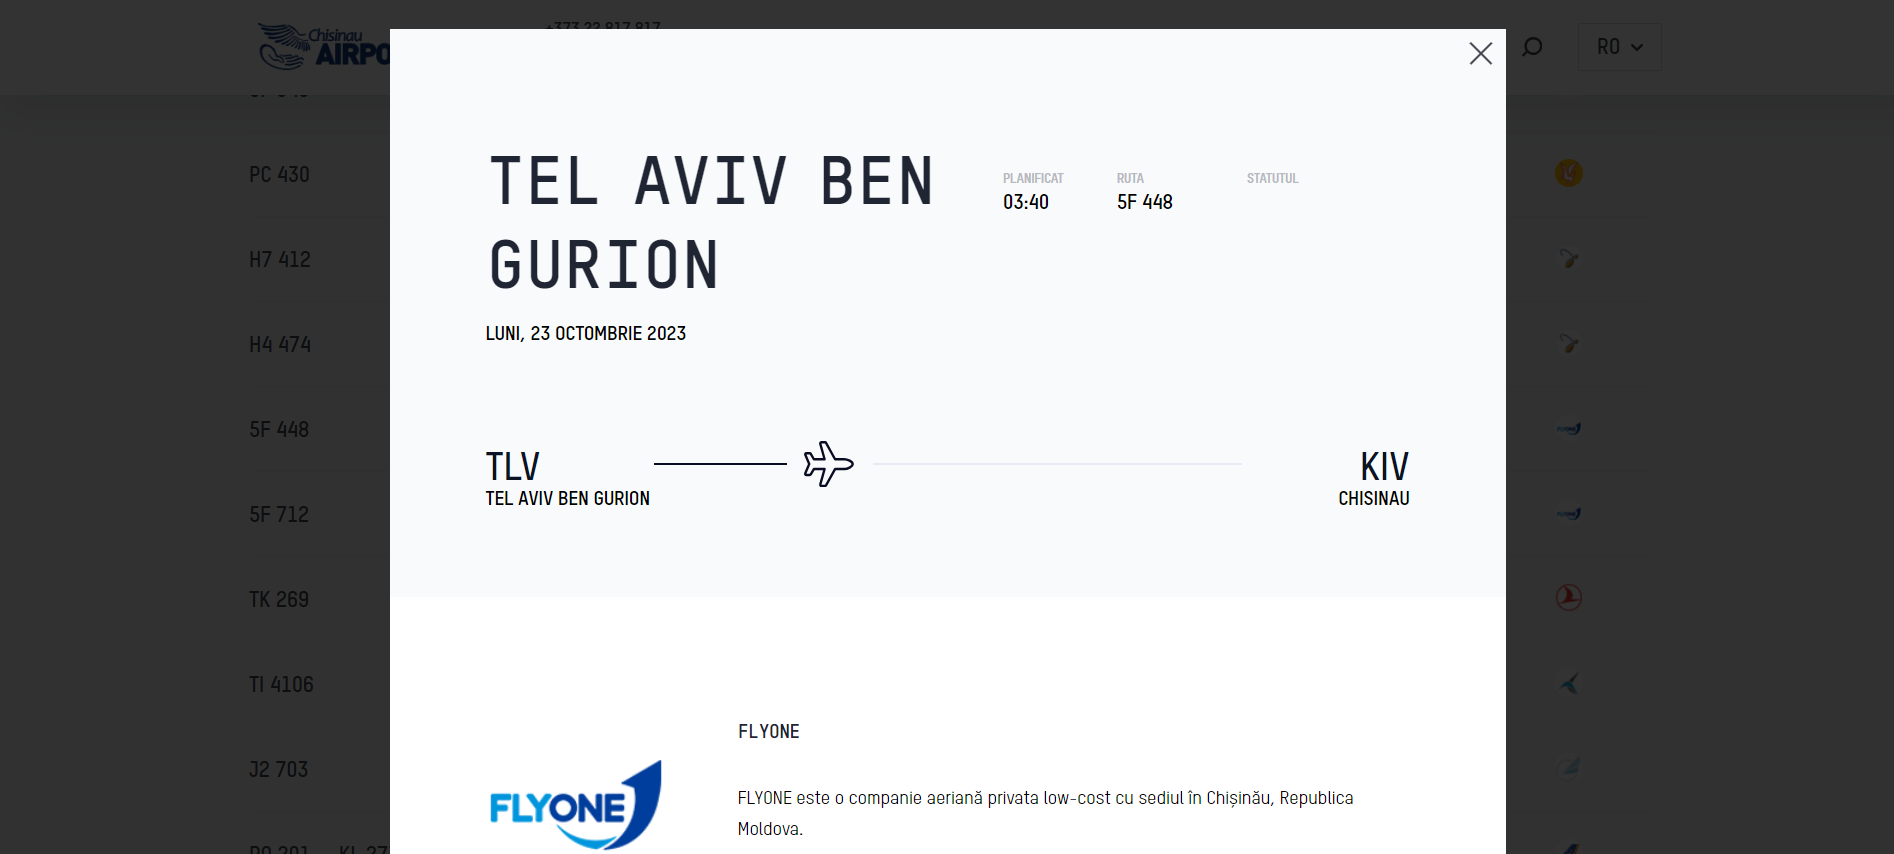The width and height of the screenshot is (1894, 854).
Task: Click the airline icon for TI 4106
Action: [1569, 684]
